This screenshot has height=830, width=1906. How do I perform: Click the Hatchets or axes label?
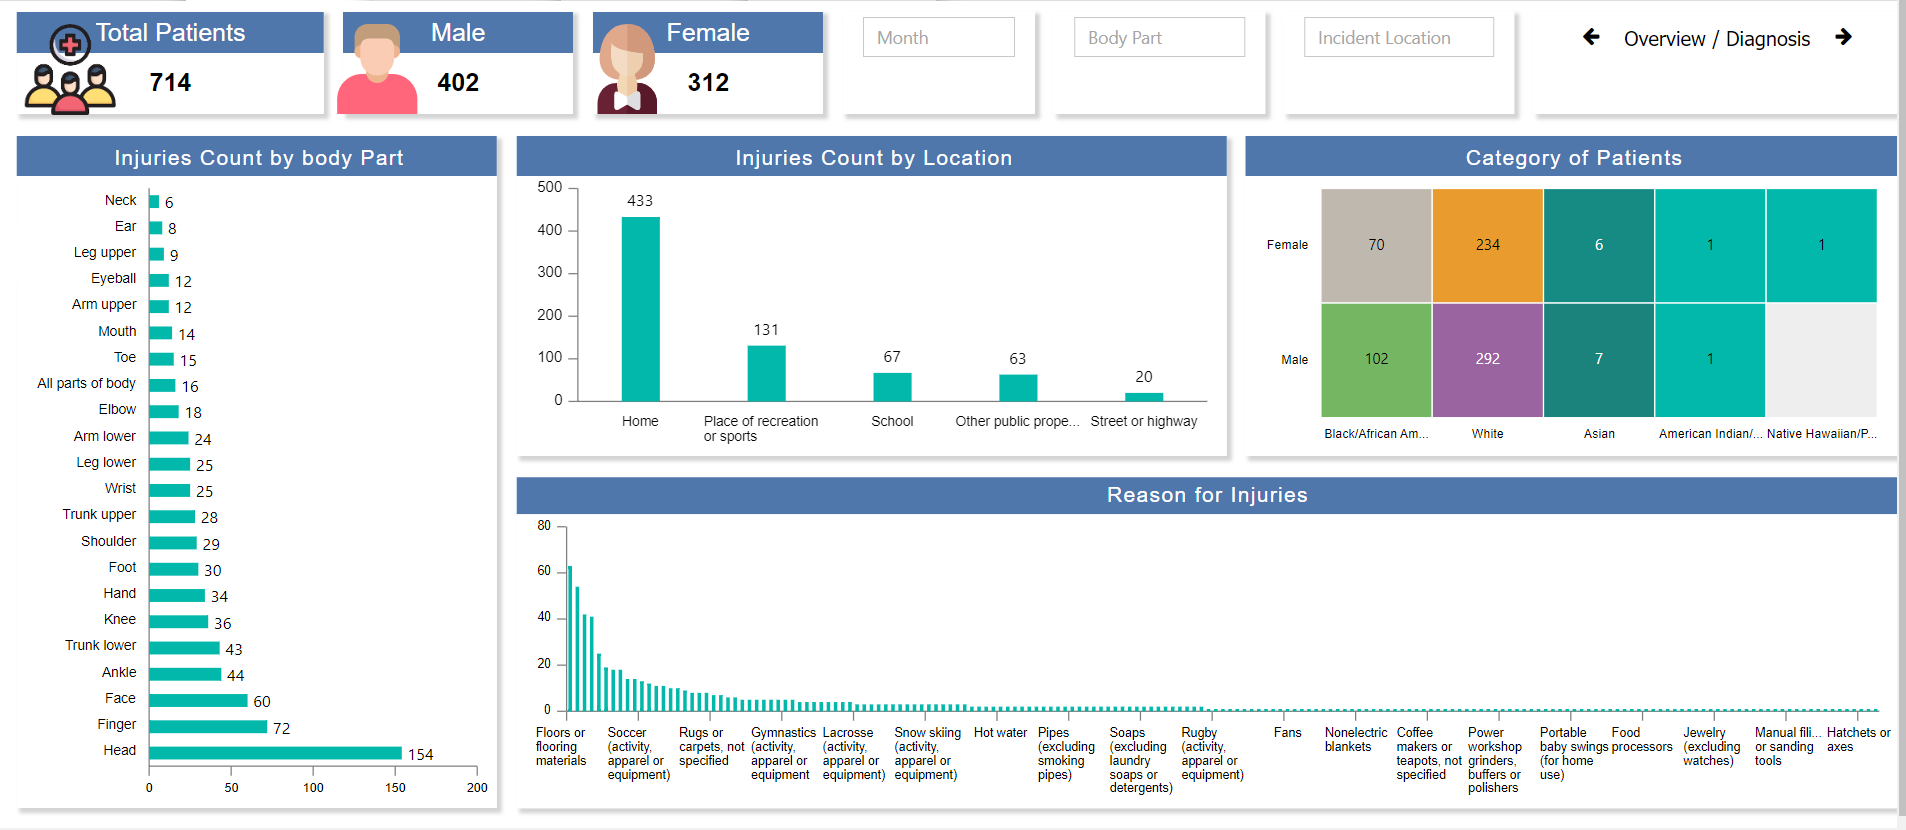pos(1858,740)
